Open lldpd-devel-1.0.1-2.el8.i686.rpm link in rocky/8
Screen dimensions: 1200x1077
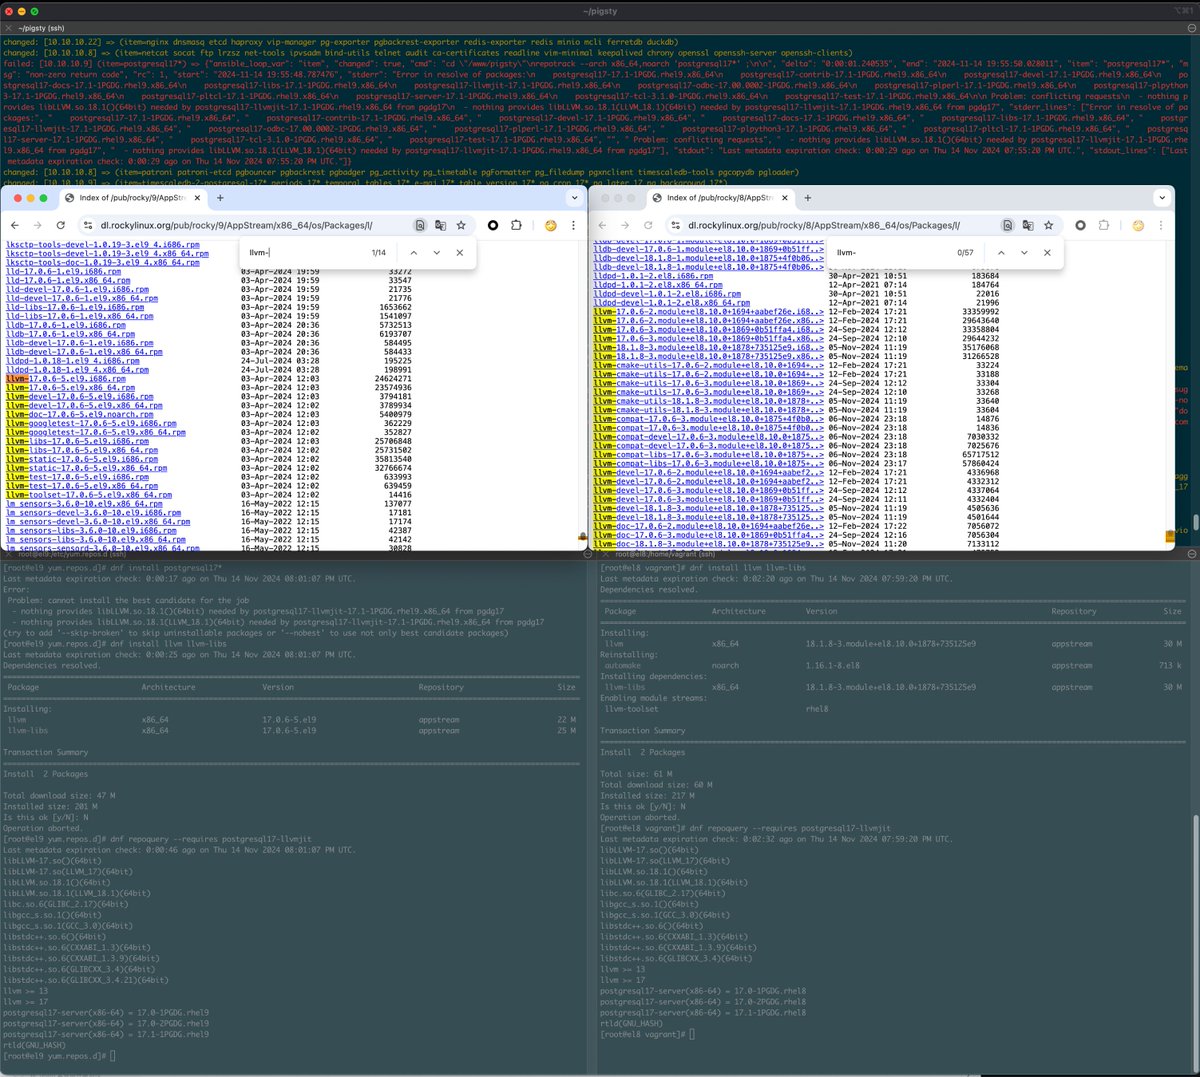click(x=667, y=294)
